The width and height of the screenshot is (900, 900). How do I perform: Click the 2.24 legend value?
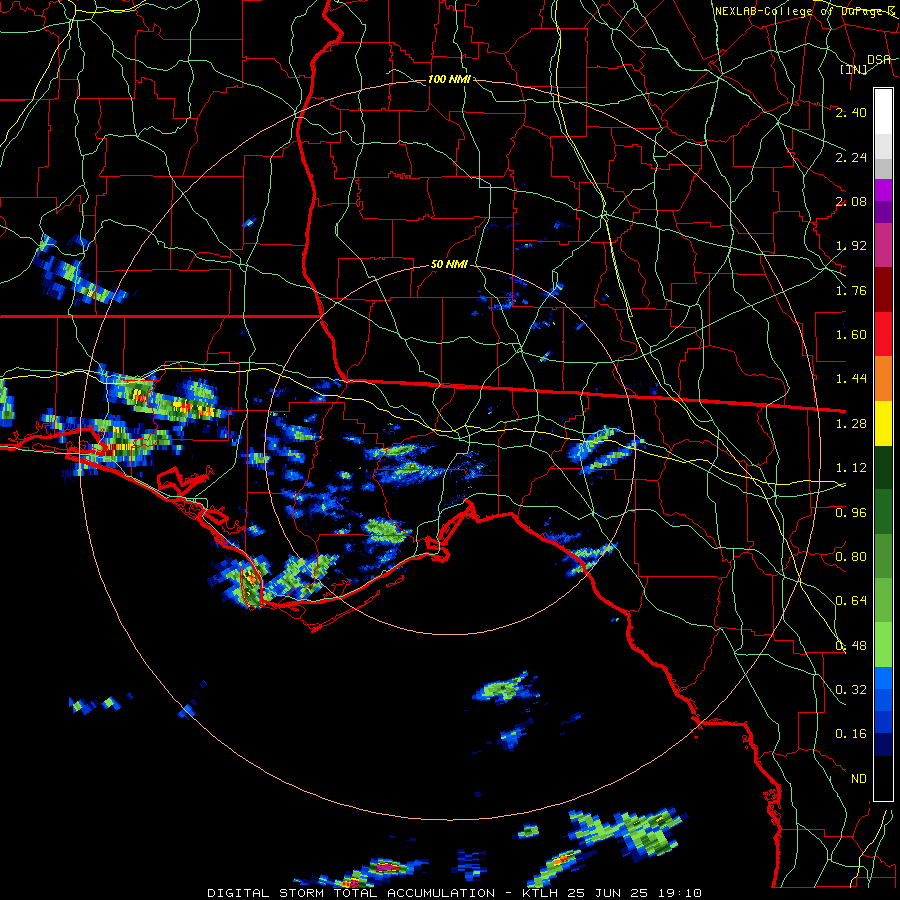click(x=851, y=157)
